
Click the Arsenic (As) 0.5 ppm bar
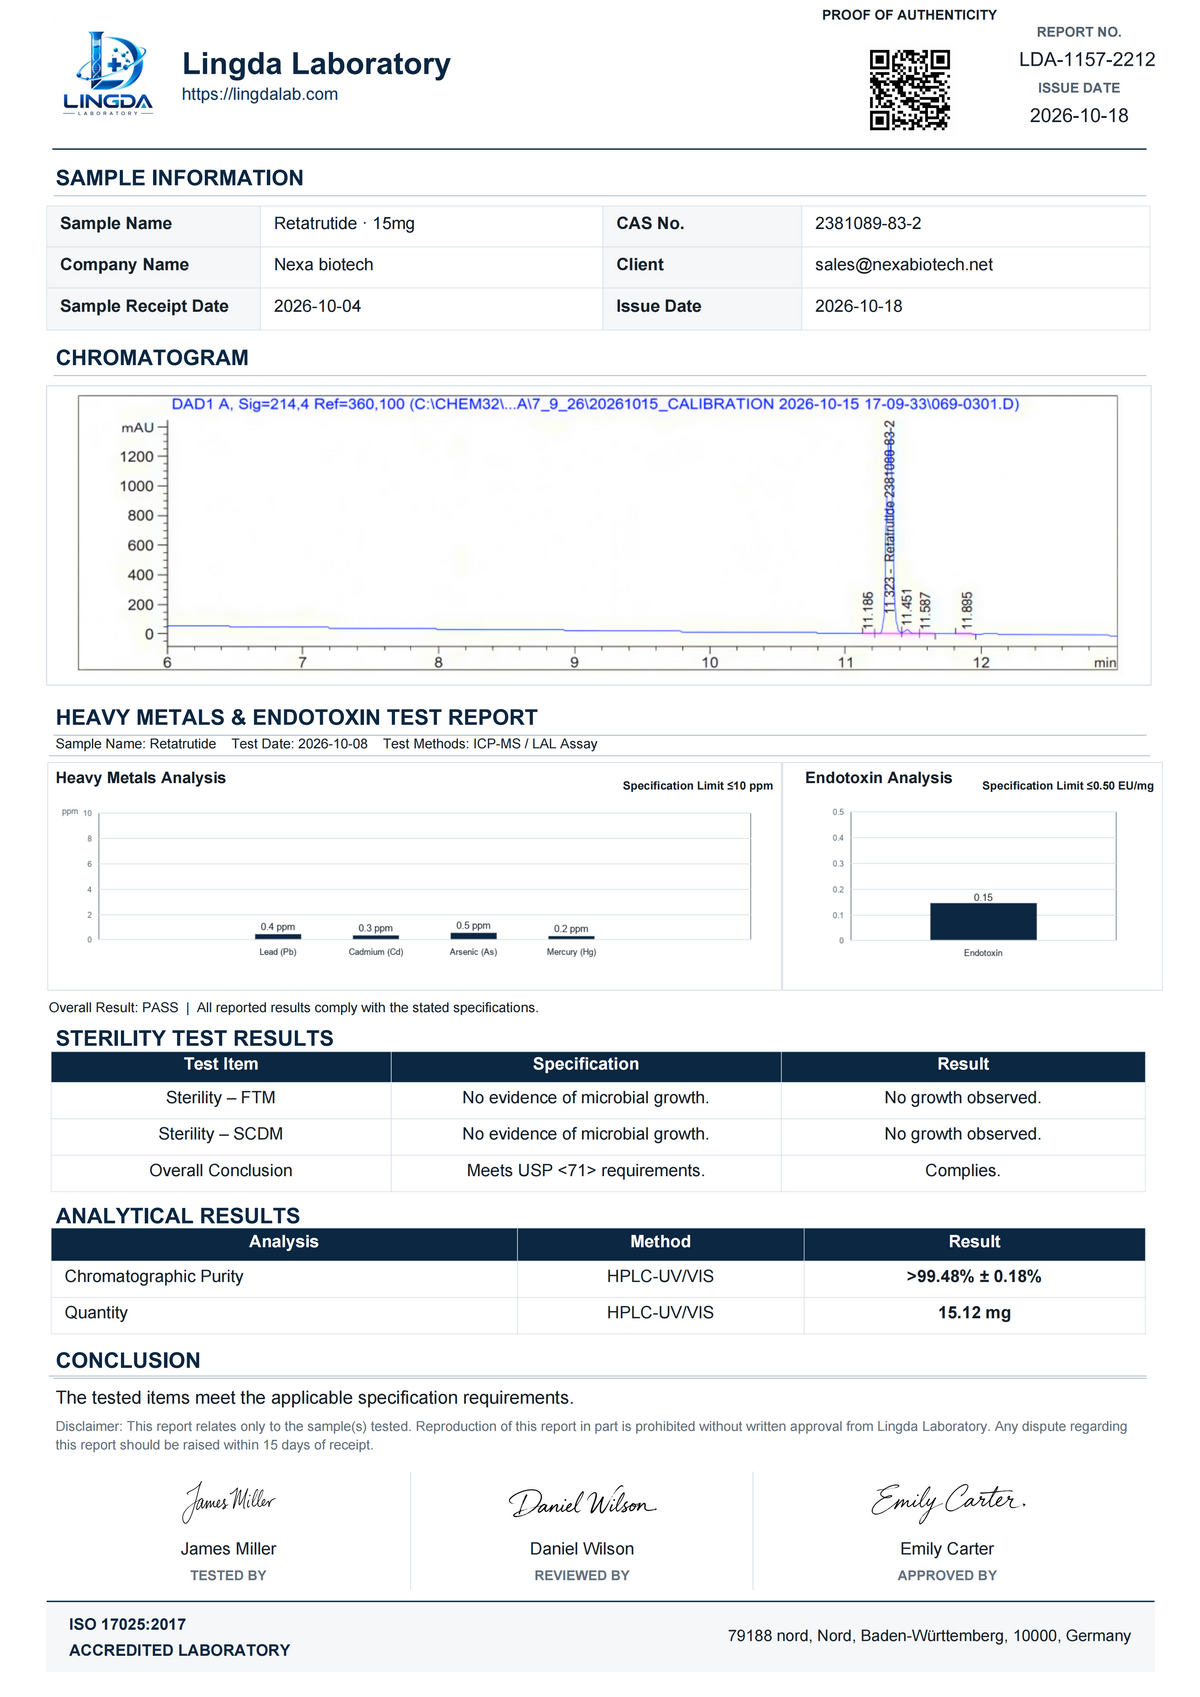pyautogui.click(x=473, y=936)
